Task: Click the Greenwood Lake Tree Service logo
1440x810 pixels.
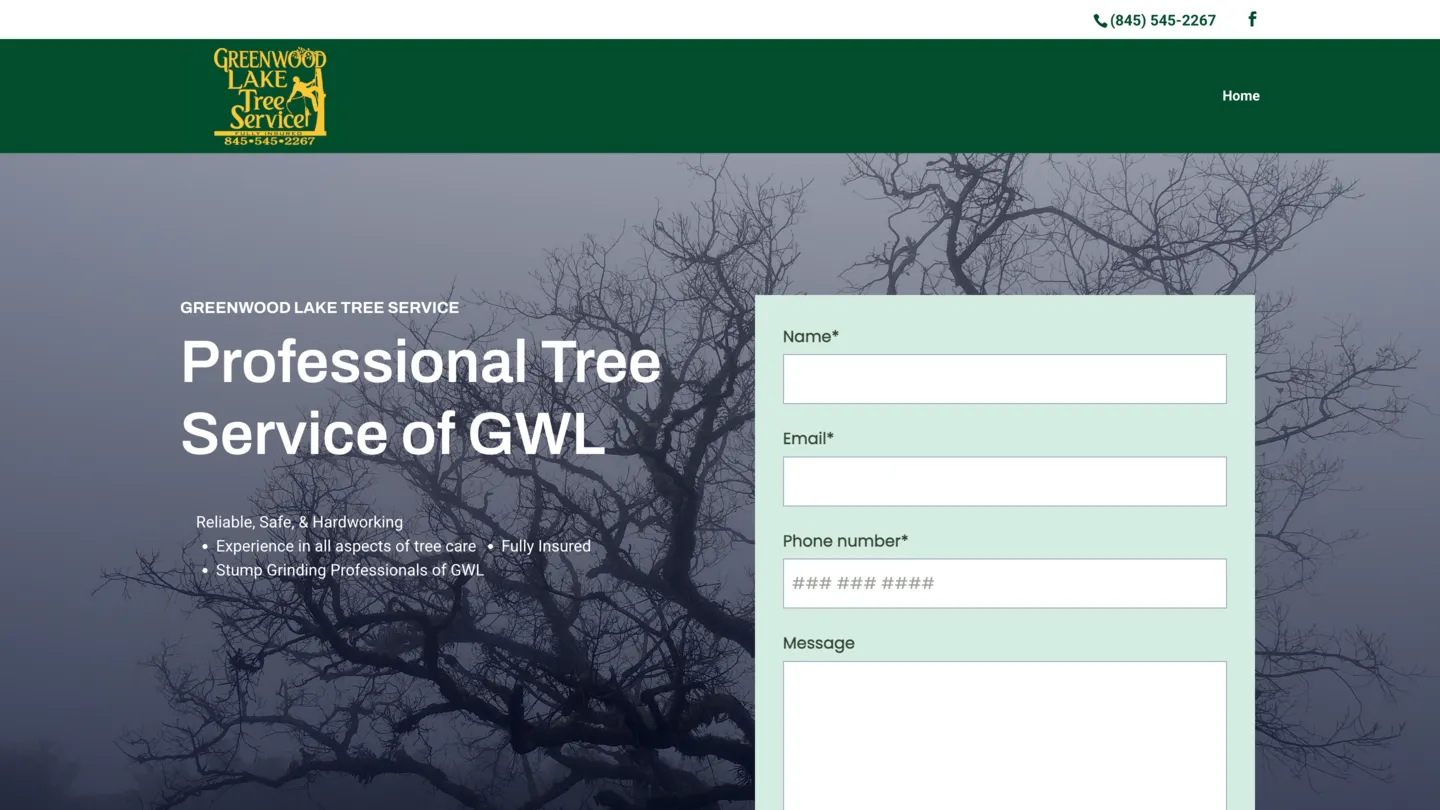Action: pos(268,95)
